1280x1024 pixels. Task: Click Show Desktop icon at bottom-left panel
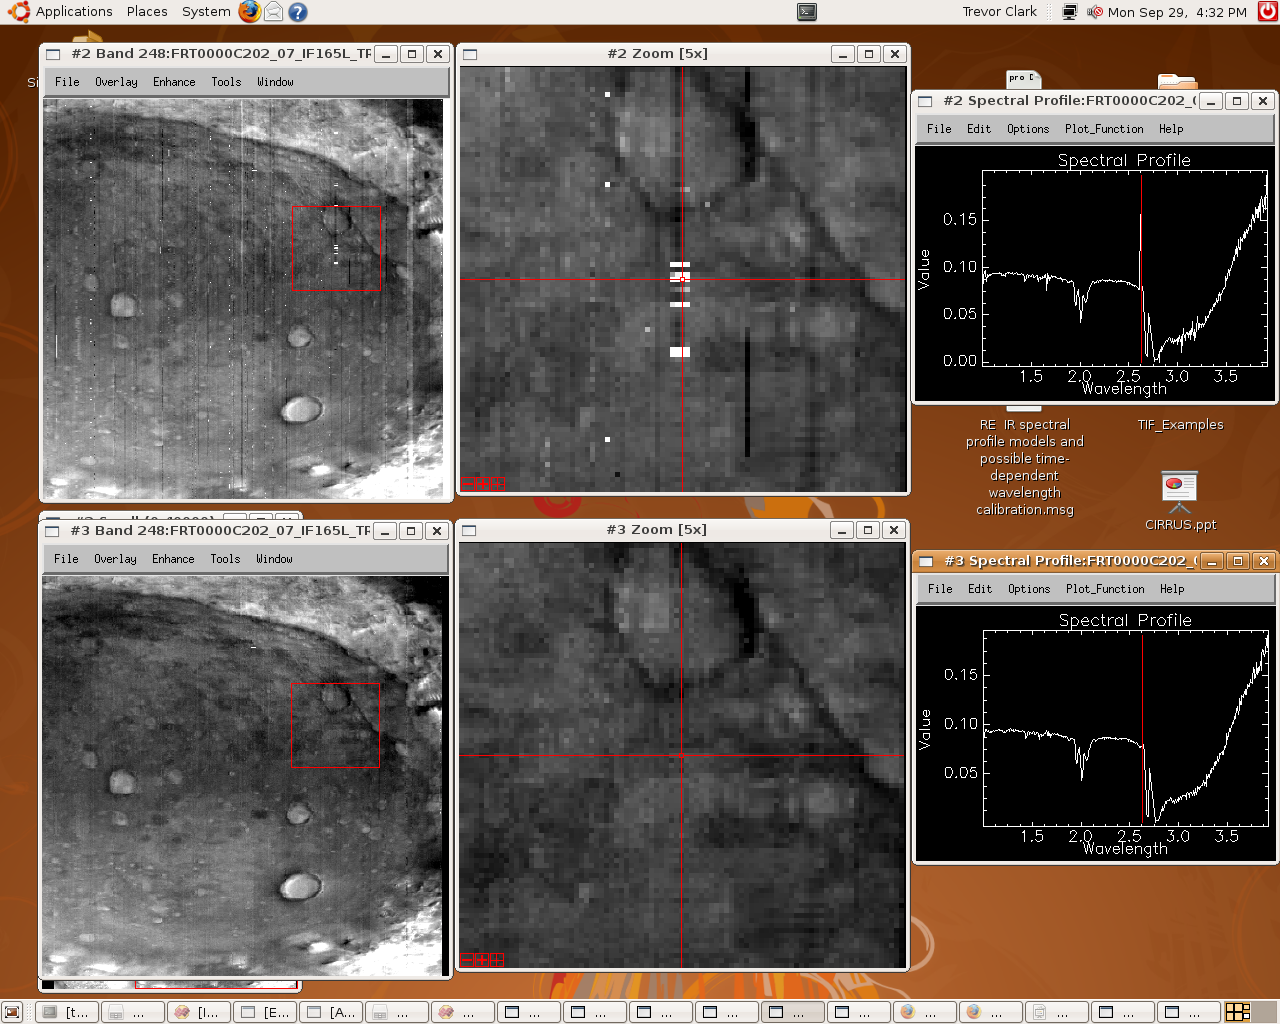pyautogui.click(x=12, y=1012)
